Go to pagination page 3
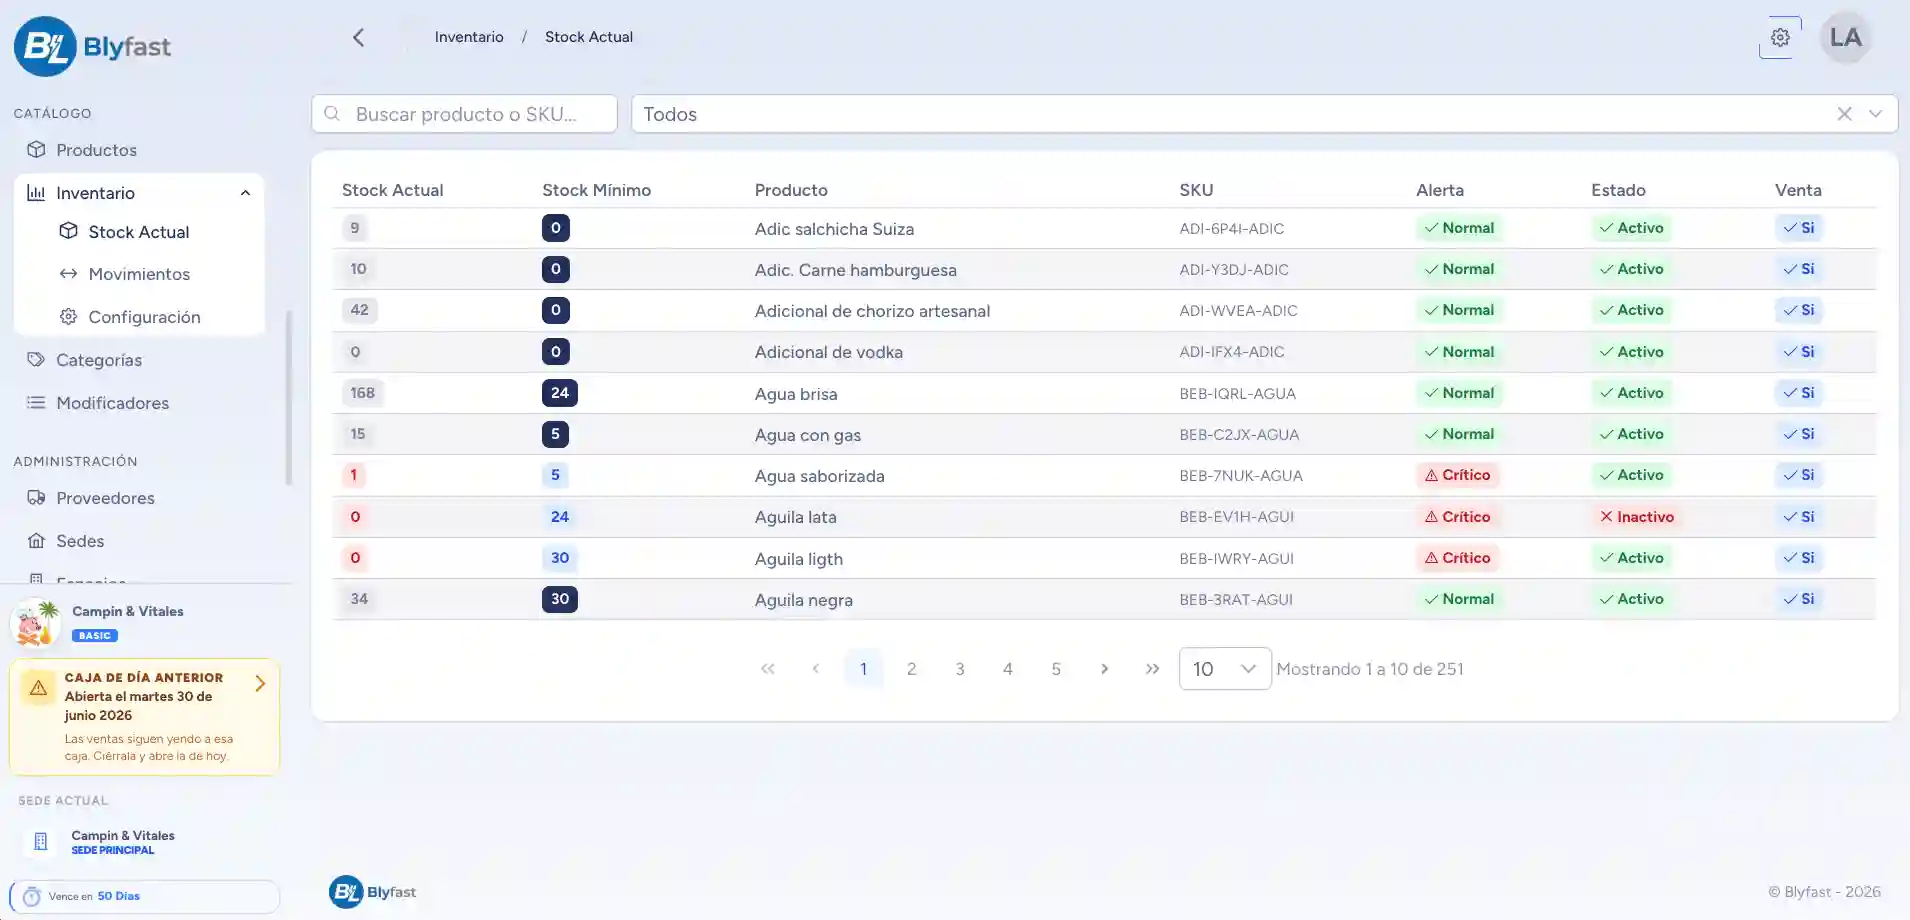 pyautogui.click(x=960, y=669)
